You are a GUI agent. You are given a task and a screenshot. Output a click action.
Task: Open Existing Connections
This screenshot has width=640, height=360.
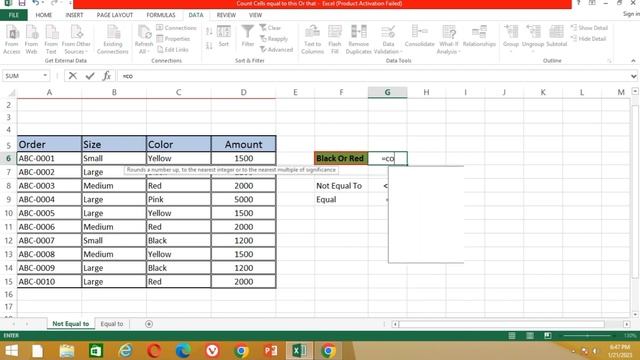click(113, 39)
